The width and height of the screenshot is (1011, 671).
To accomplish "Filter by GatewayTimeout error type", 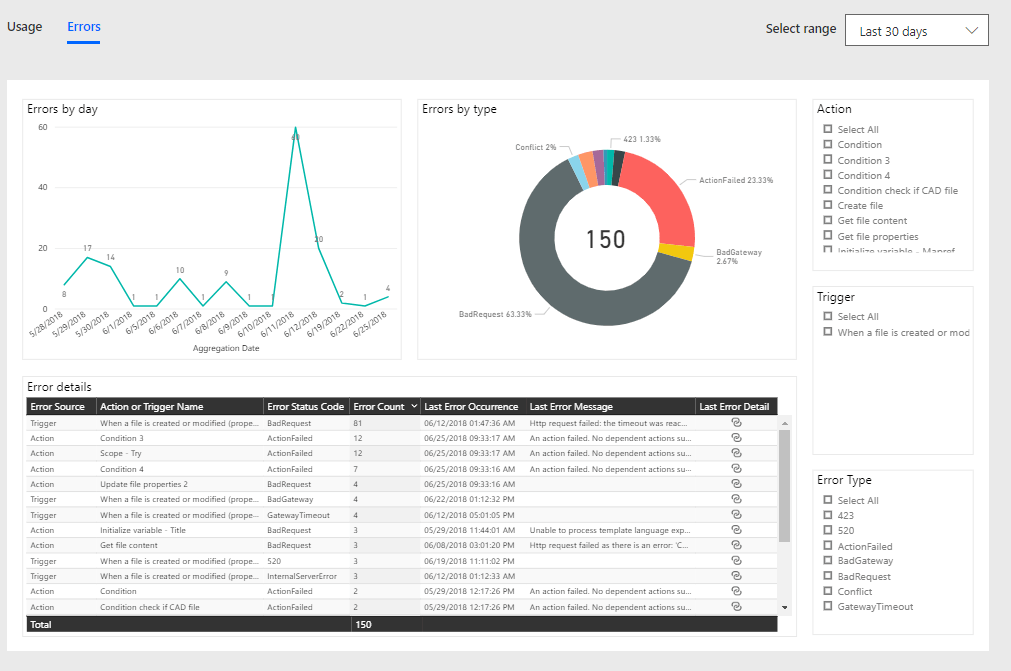I will point(828,607).
